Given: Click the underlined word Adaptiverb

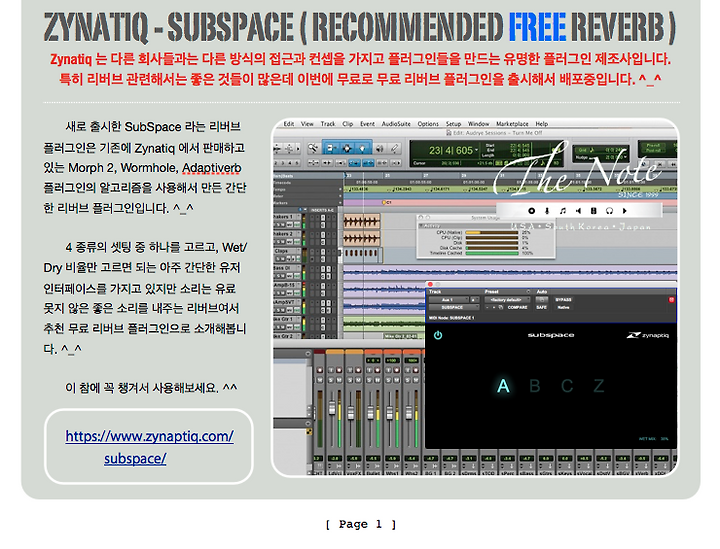Looking at the screenshot, I should [x=212, y=168].
